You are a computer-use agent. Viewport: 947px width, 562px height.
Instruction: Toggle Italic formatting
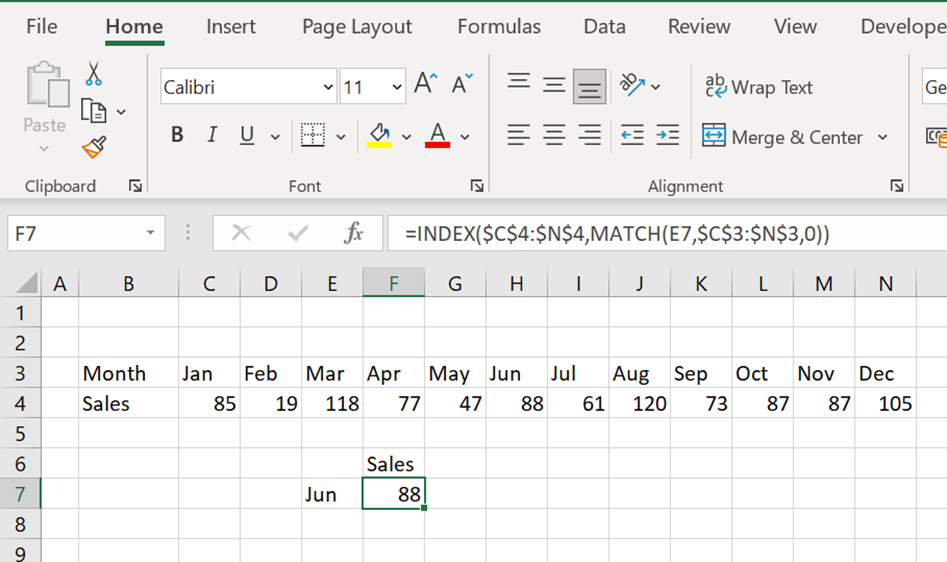[211, 135]
